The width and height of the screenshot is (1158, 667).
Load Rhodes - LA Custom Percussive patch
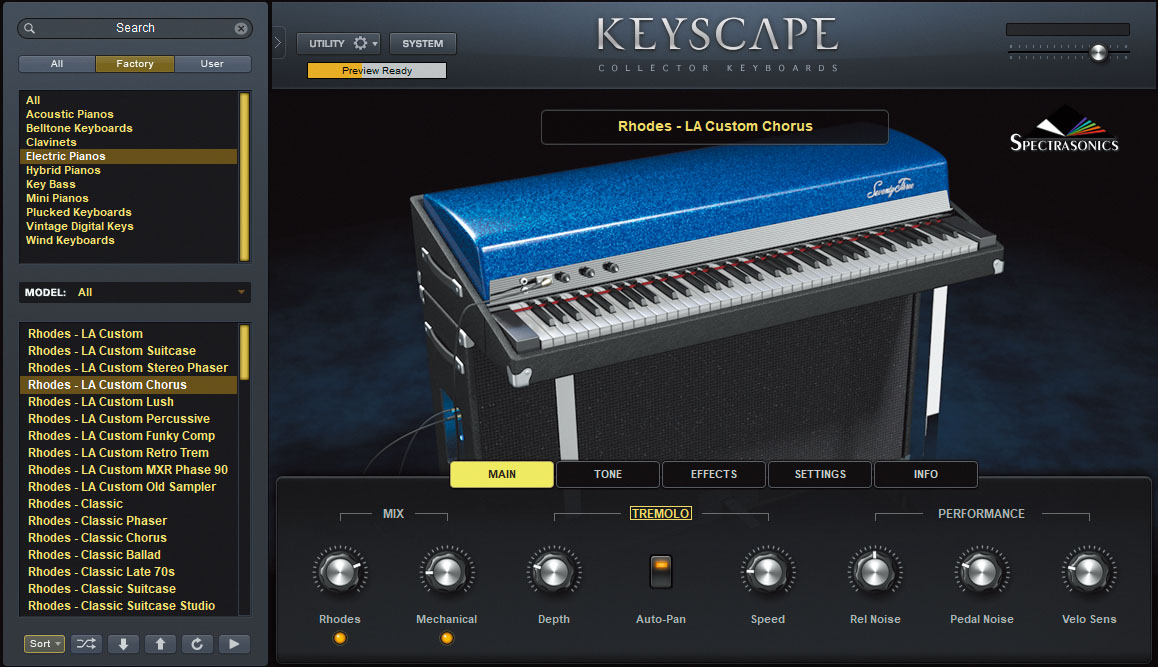129,419
